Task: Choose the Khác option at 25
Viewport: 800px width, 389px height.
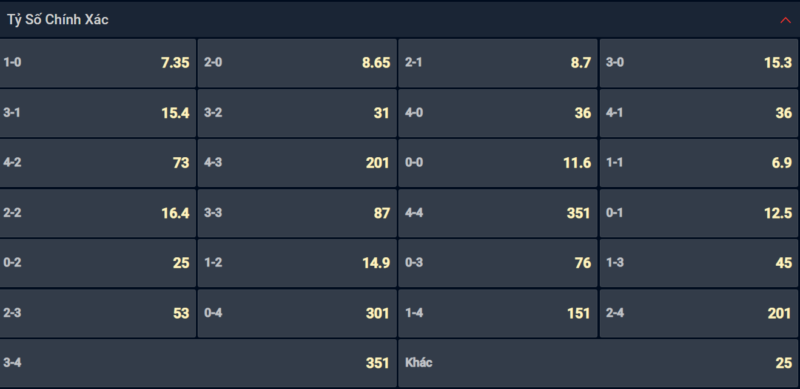Action: click(x=599, y=363)
